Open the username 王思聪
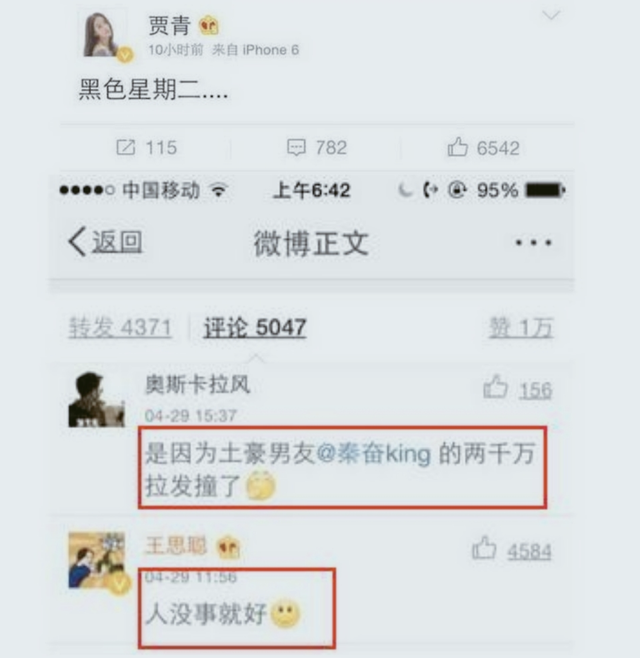 [176, 546]
